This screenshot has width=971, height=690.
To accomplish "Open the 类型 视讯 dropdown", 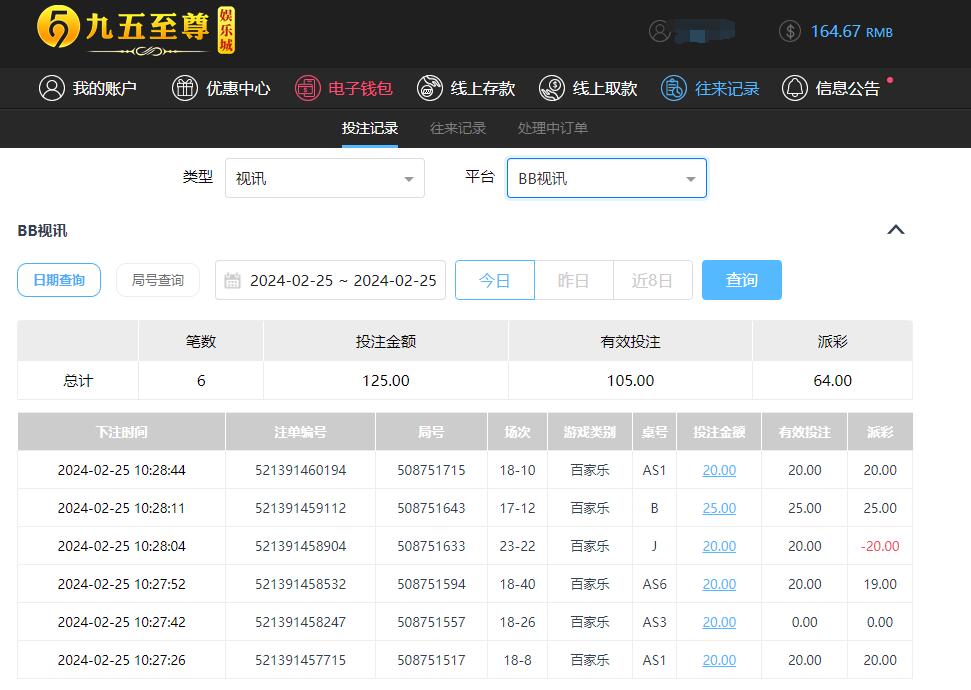I will 325,179.
